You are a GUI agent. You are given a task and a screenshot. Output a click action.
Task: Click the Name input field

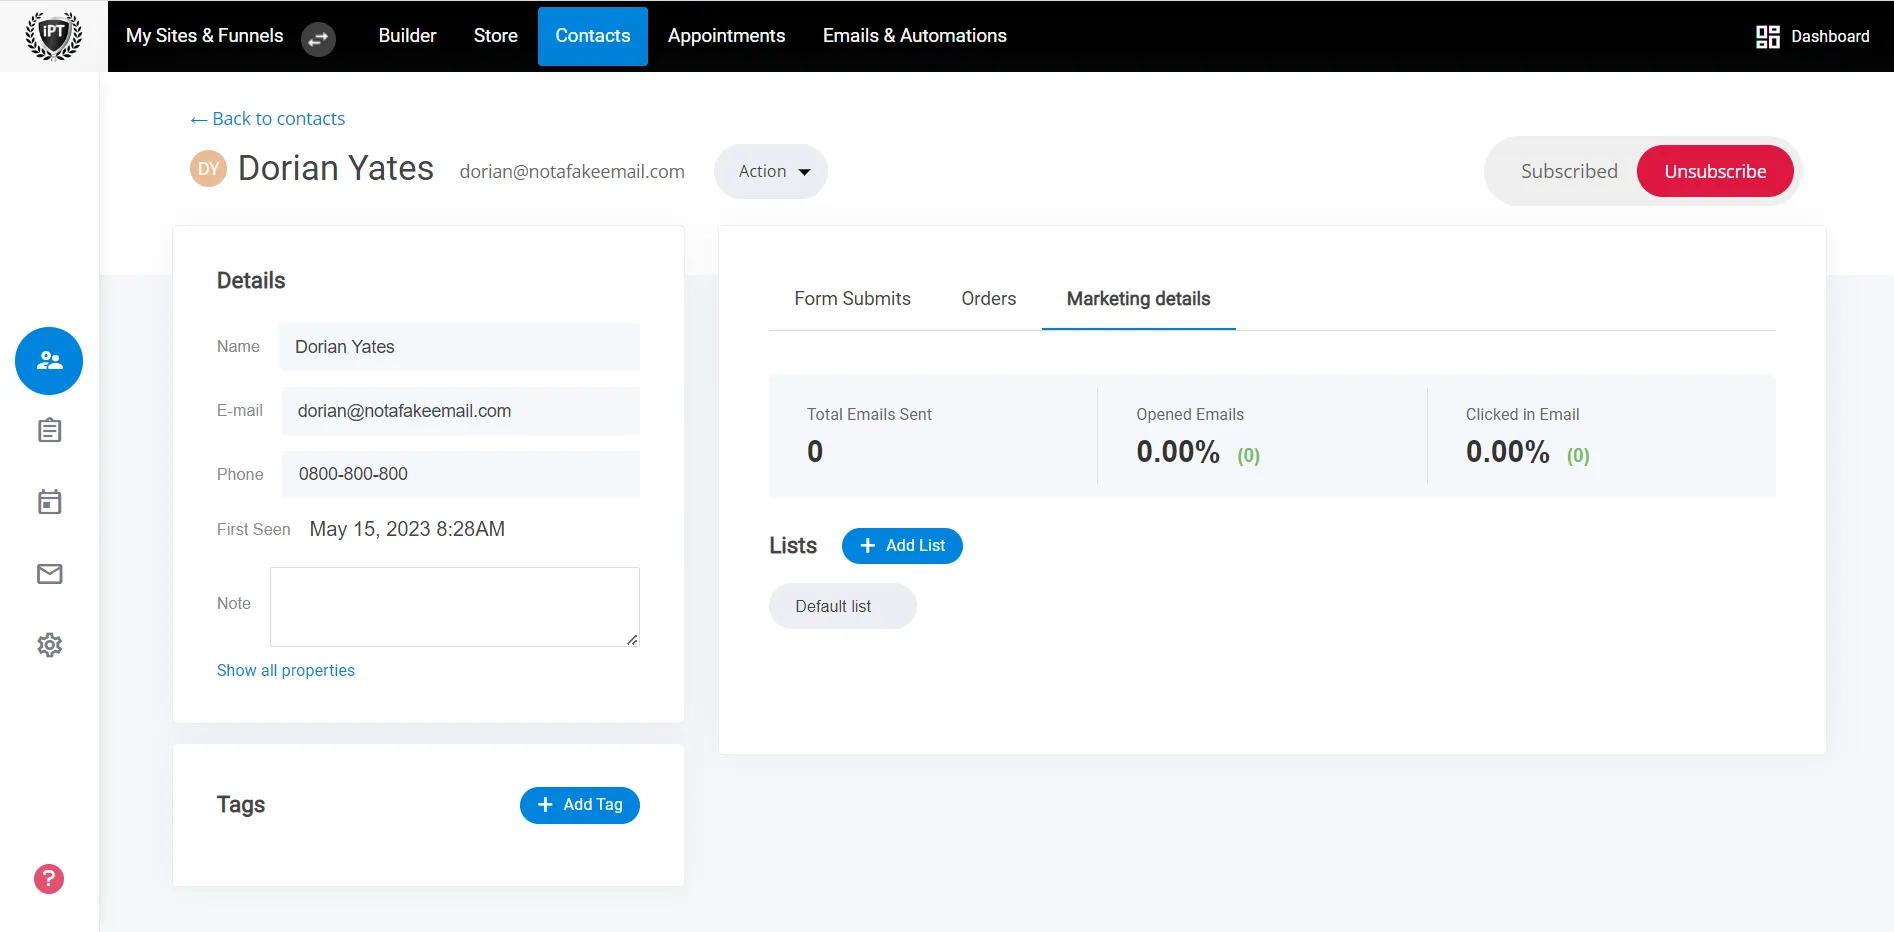click(x=459, y=347)
